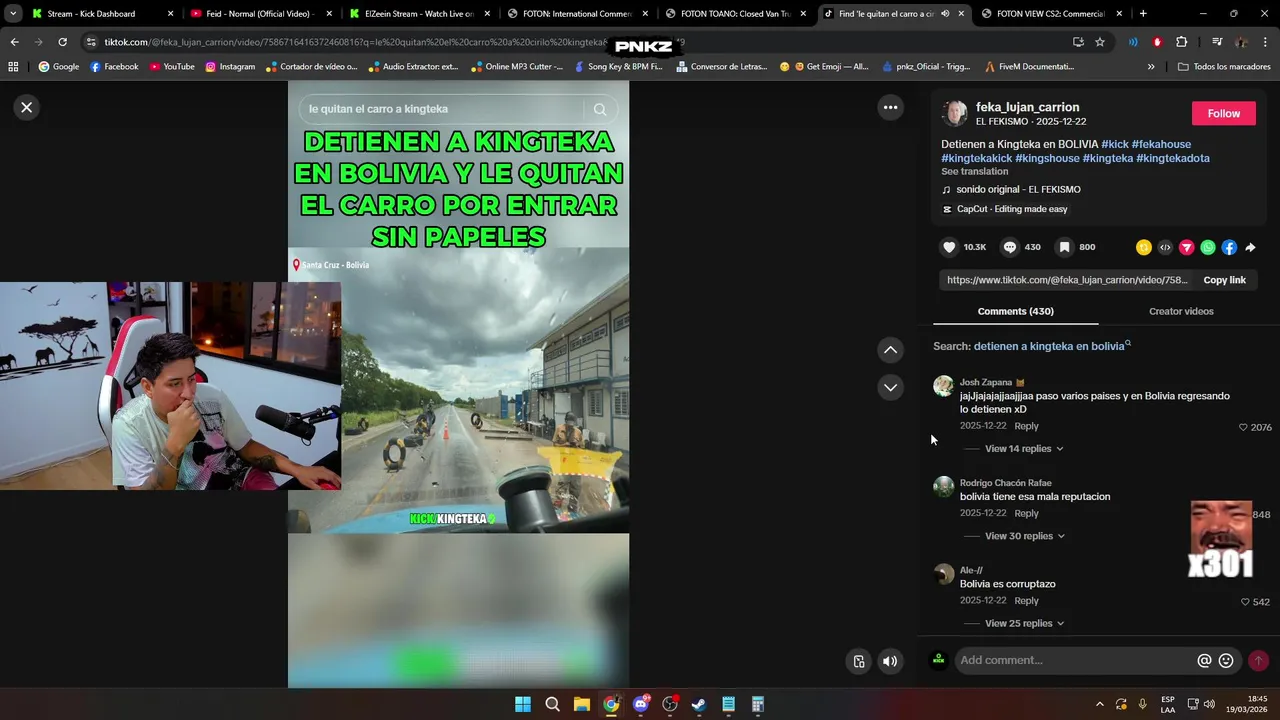Open Josh Zapana's commenter avatar
The image size is (1280, 720).
pos(943,386)
